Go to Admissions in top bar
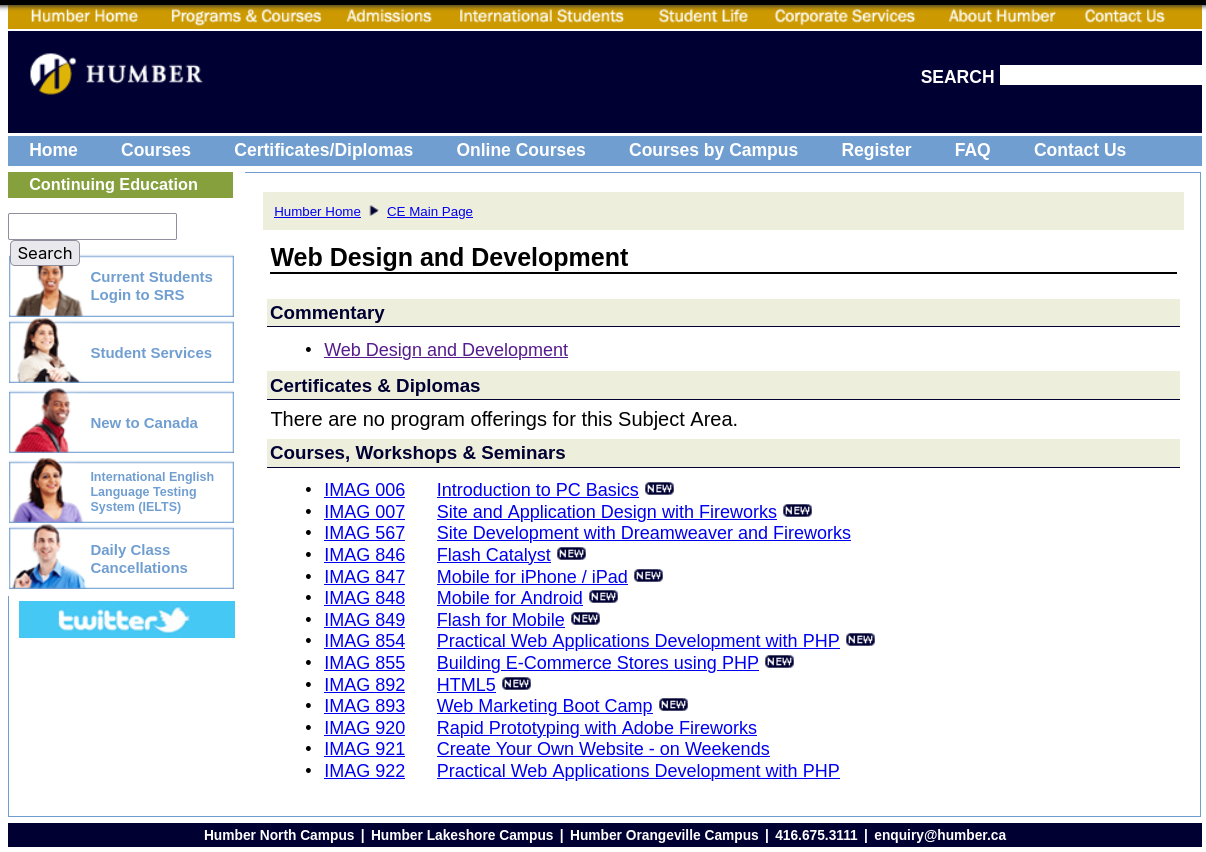Image resolution: width=1206 pixels, height=852 pixels. (389, 16)
